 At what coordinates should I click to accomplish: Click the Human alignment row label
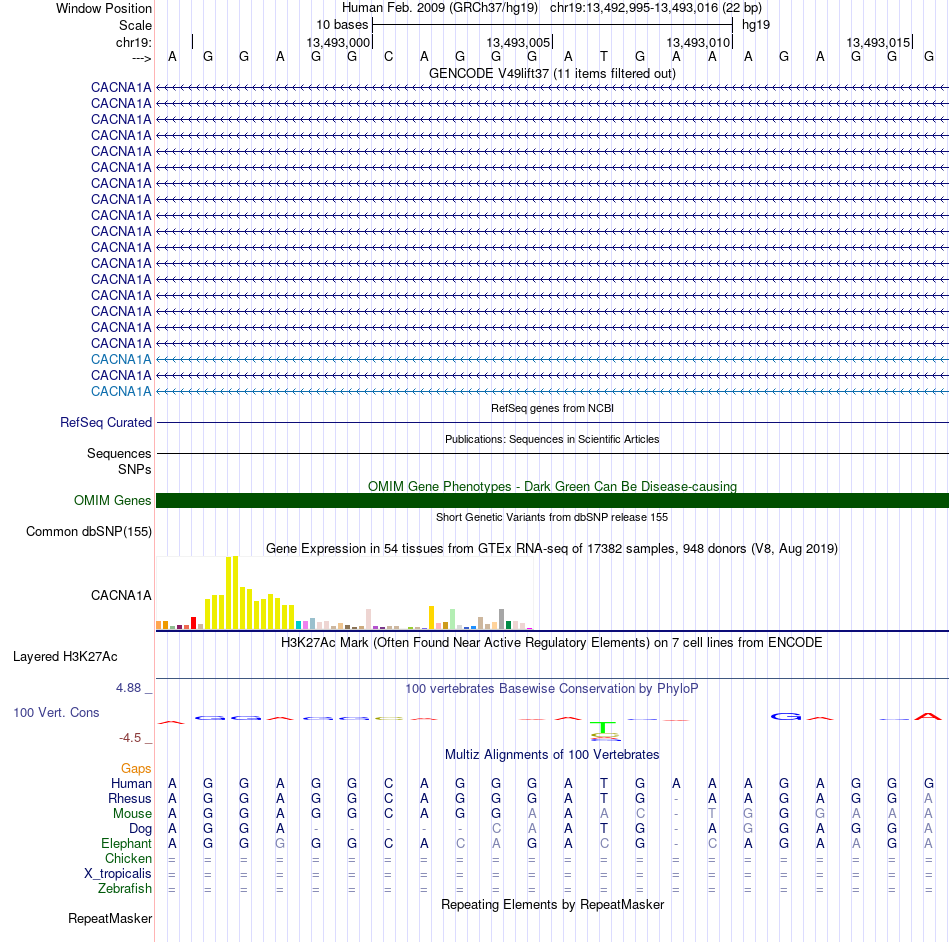pyautogui.click(x=131, y=783)
